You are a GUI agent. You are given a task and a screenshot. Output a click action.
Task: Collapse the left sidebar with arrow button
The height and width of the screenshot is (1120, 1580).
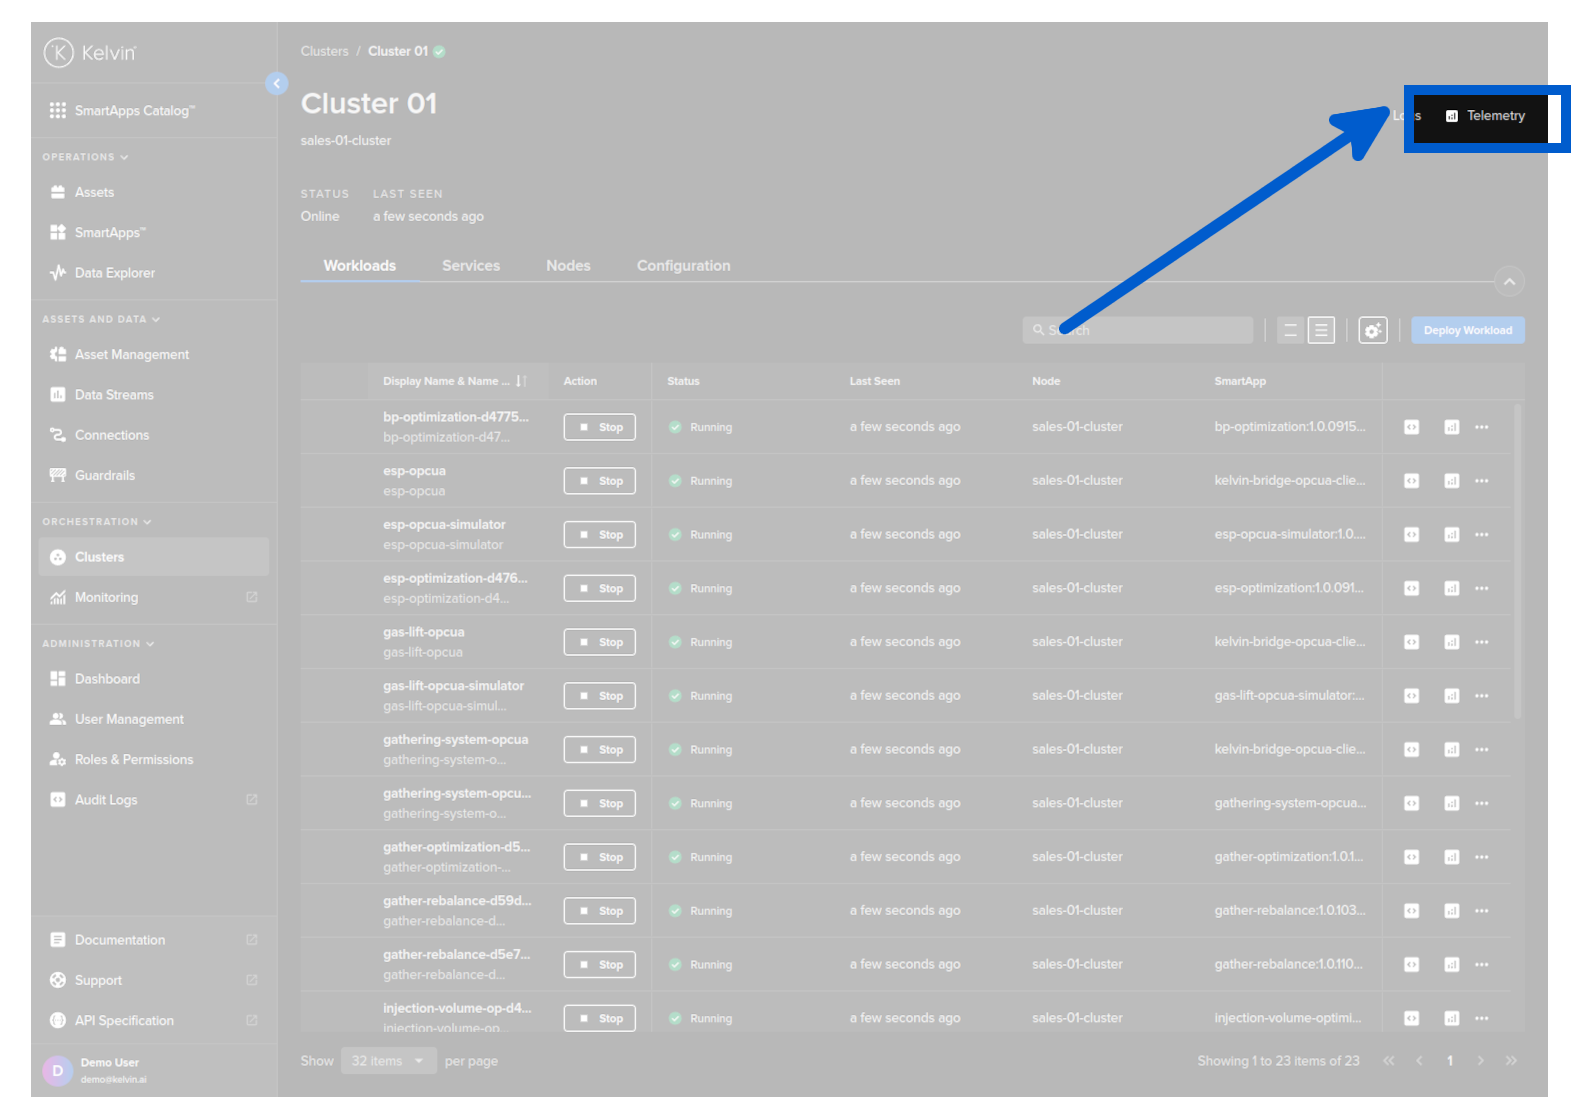277,84
